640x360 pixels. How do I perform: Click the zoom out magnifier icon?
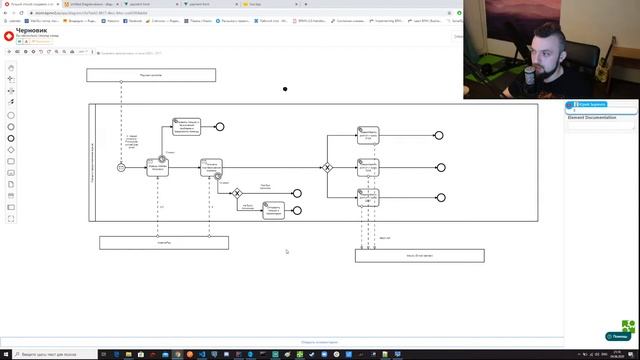(x=64, y=52)
